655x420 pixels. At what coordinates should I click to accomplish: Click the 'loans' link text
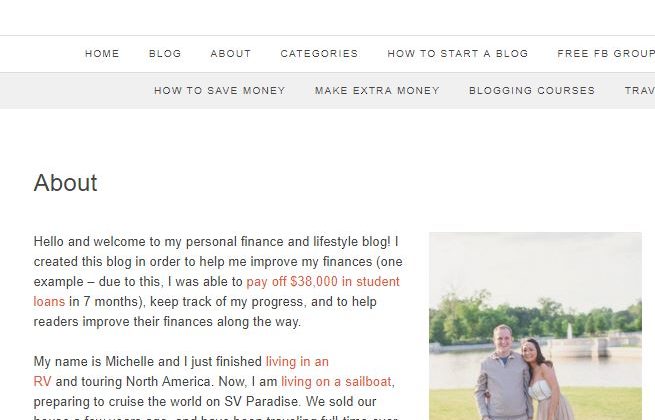pyautogui.click(x=49, y=302)
